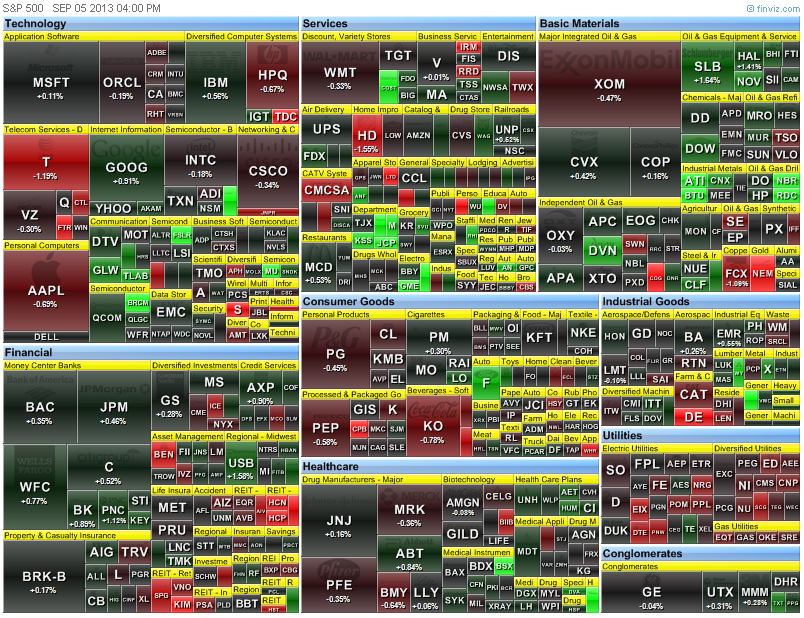This screenshot has height=618, width=804.
Task: Open the finviz.com link
Action: coord(773,8)
